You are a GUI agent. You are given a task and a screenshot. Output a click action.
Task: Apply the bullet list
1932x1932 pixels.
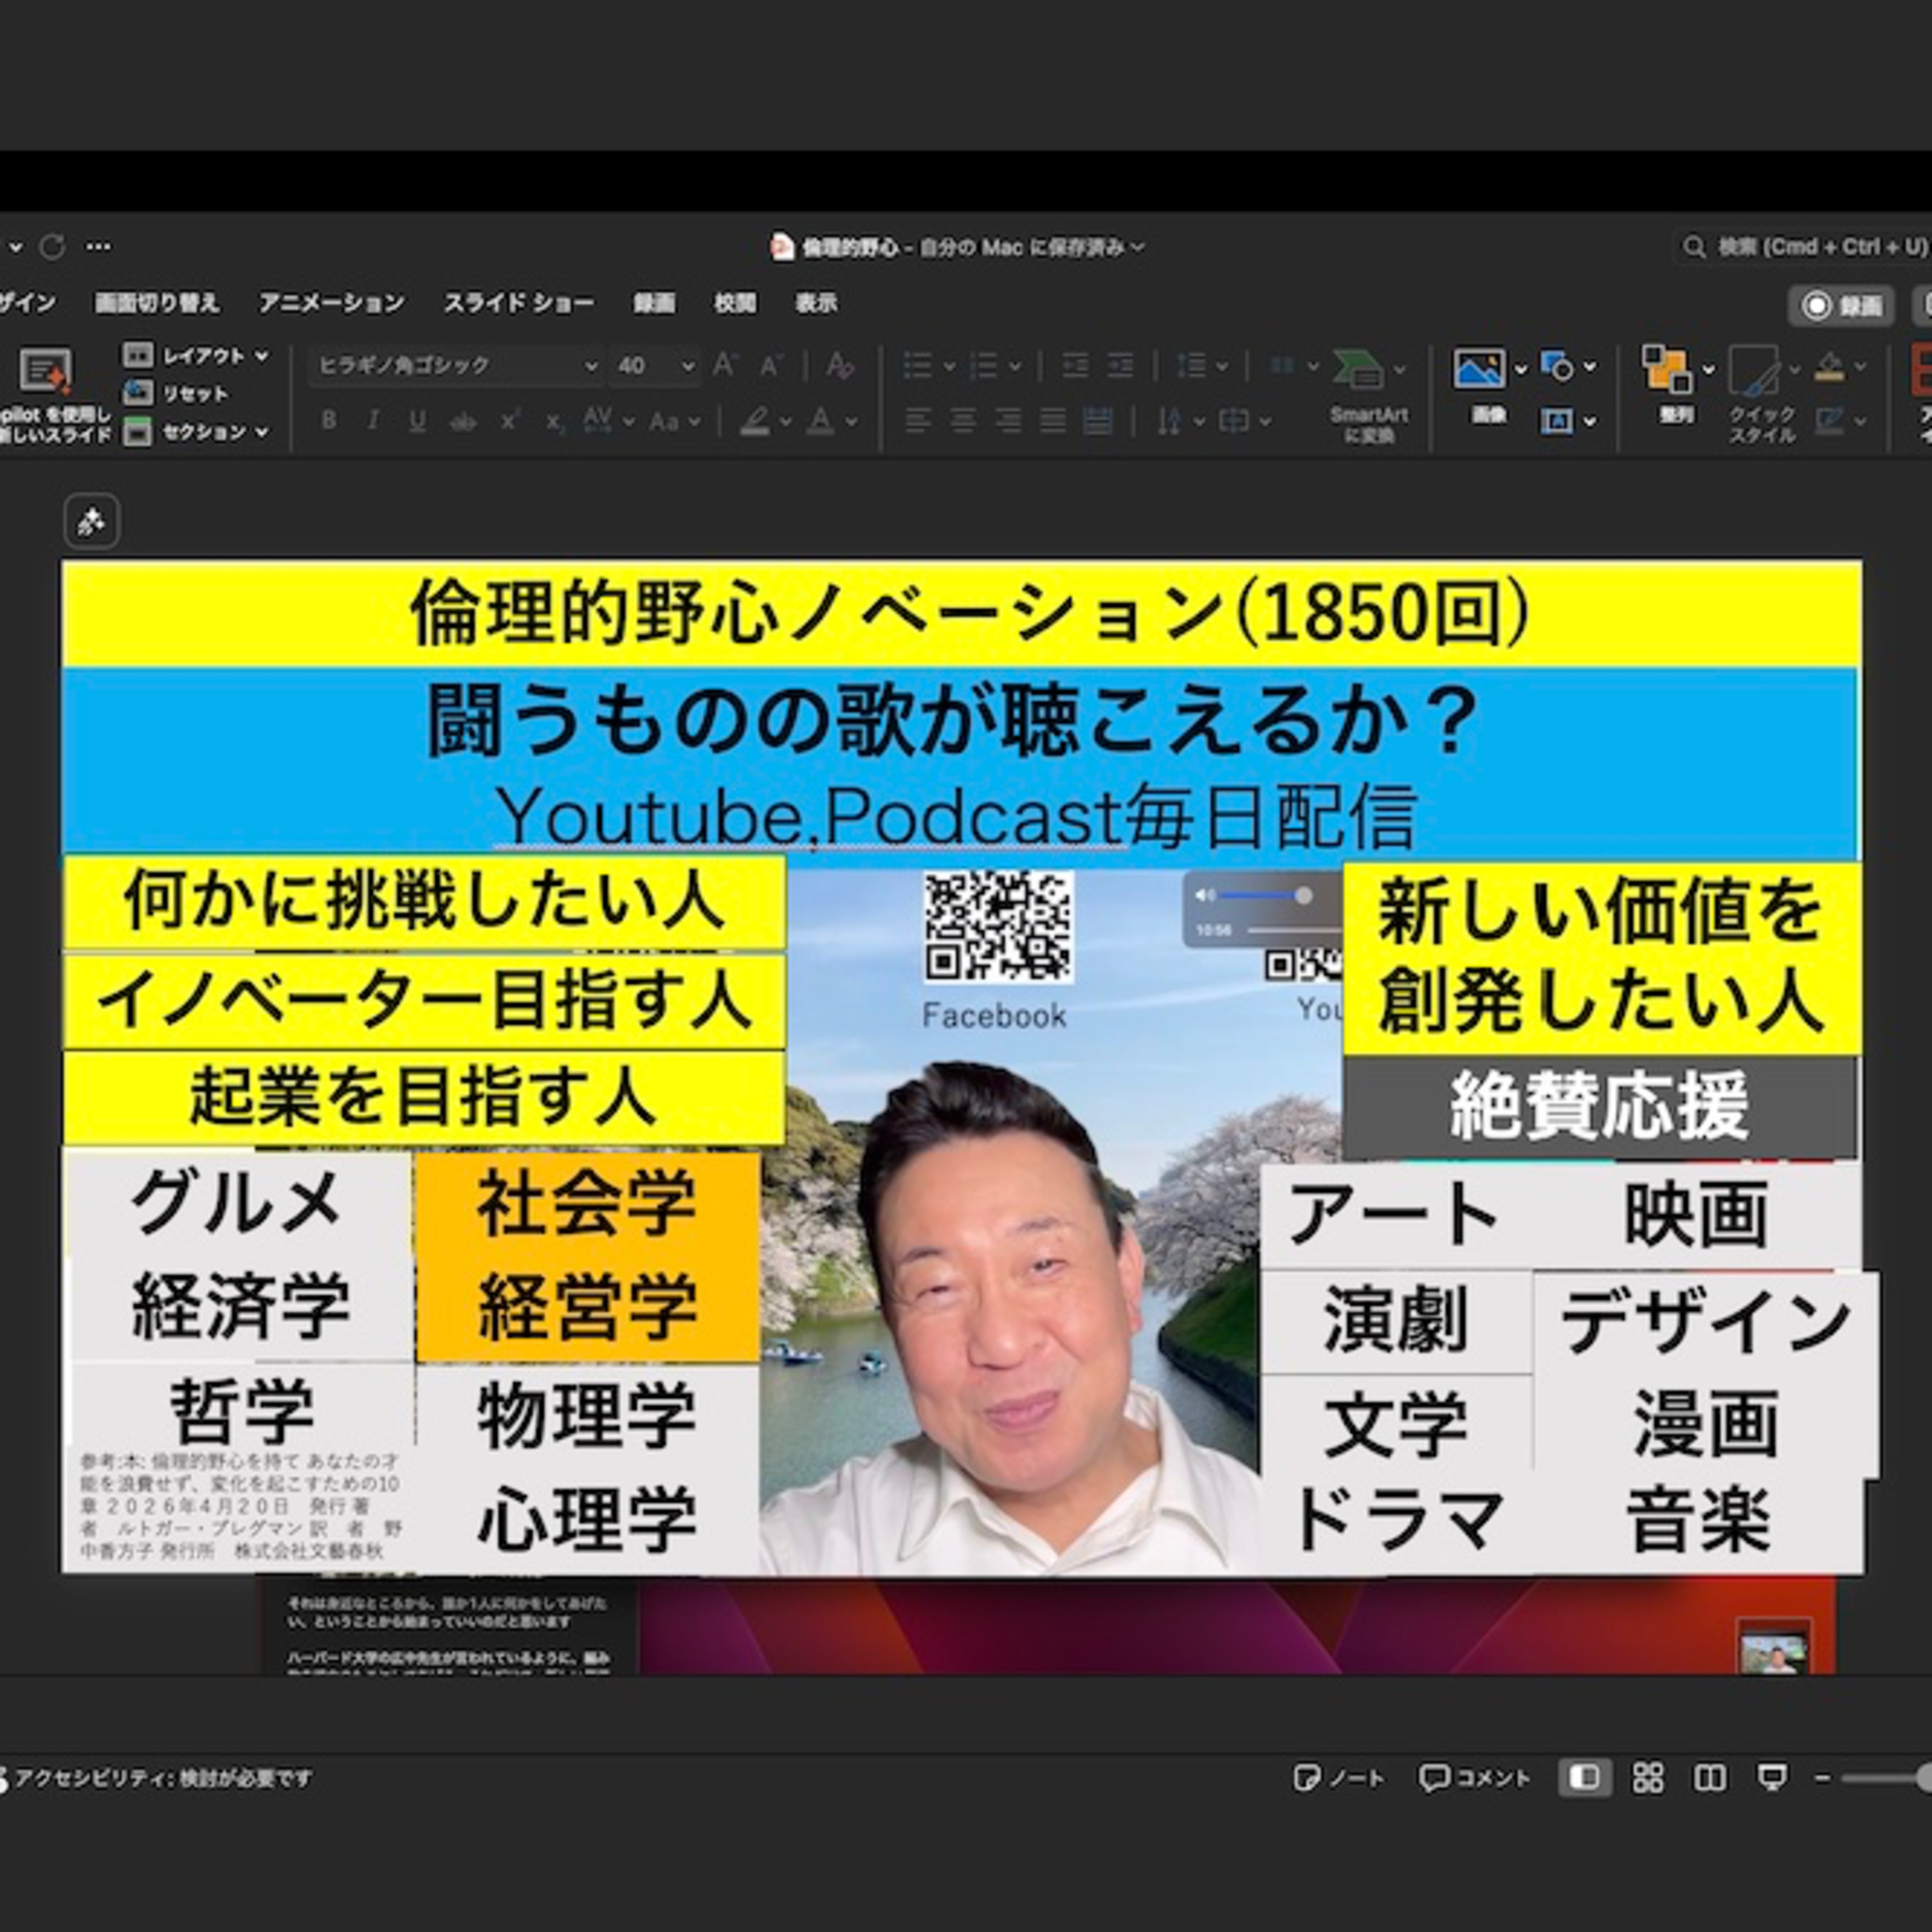tap(917, 366)
